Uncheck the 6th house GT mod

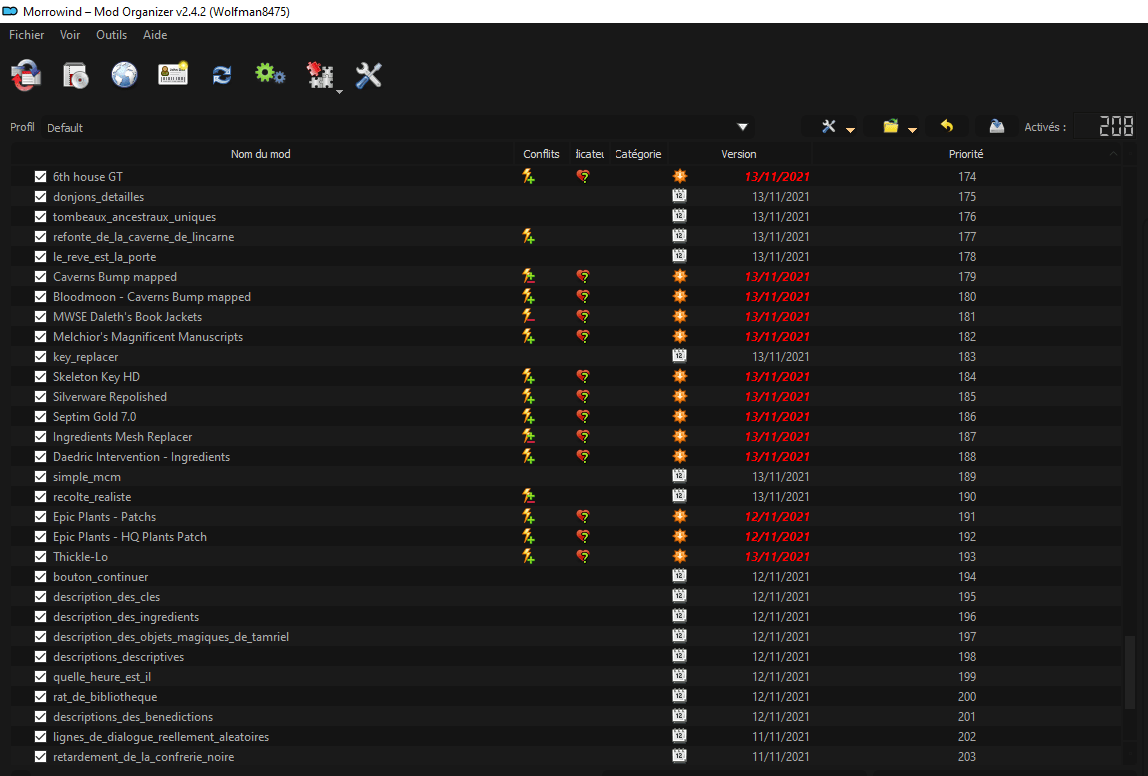[41, 177]
